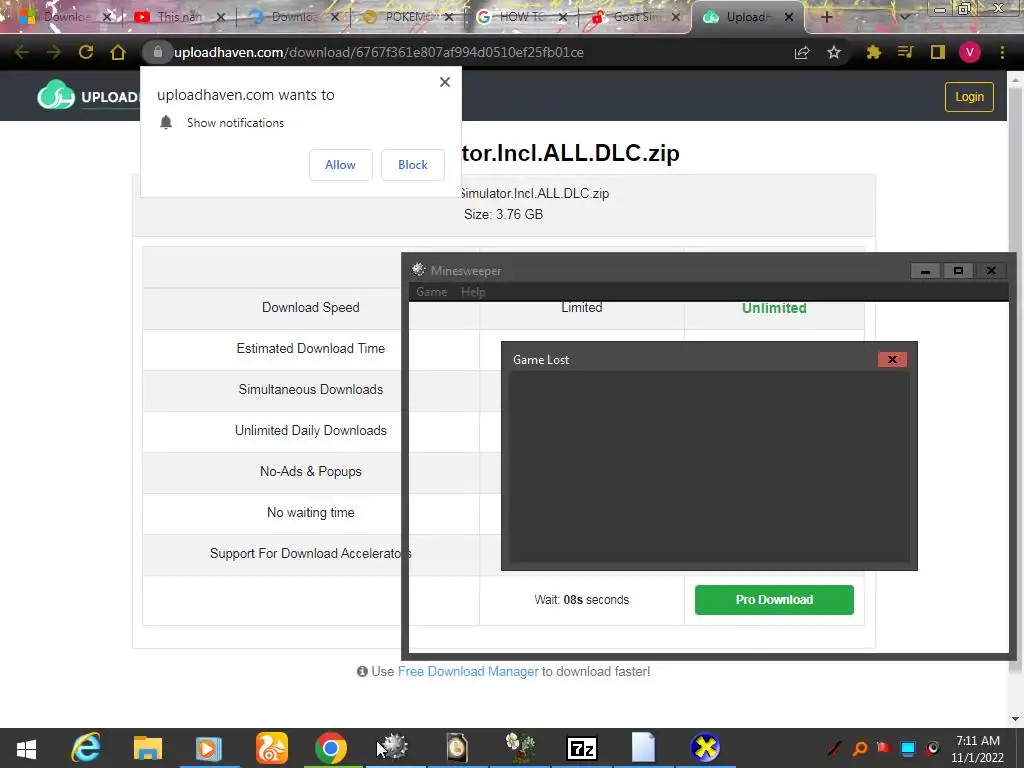
Task: Open the media control playlist icon
Action: point(905,52)
